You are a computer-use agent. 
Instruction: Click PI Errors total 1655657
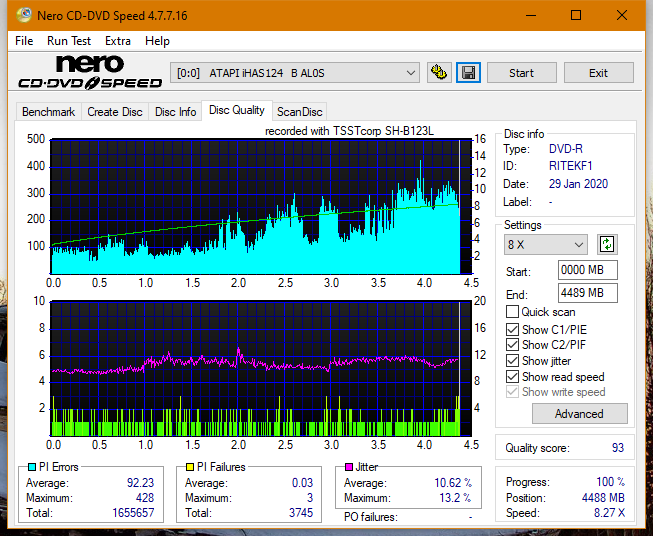click(133, 513)
